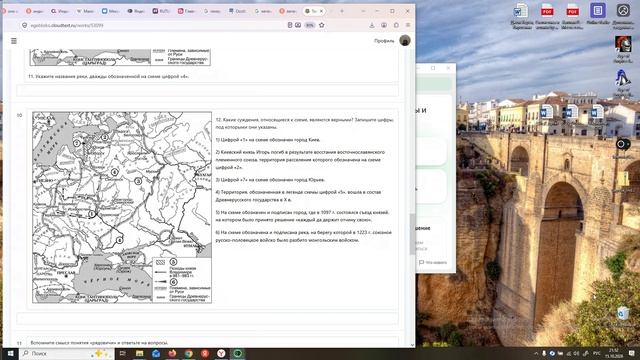Bookmark this page with the star icon
The width and height of the screenshot is (640, 360).
[x=322, y=25]
